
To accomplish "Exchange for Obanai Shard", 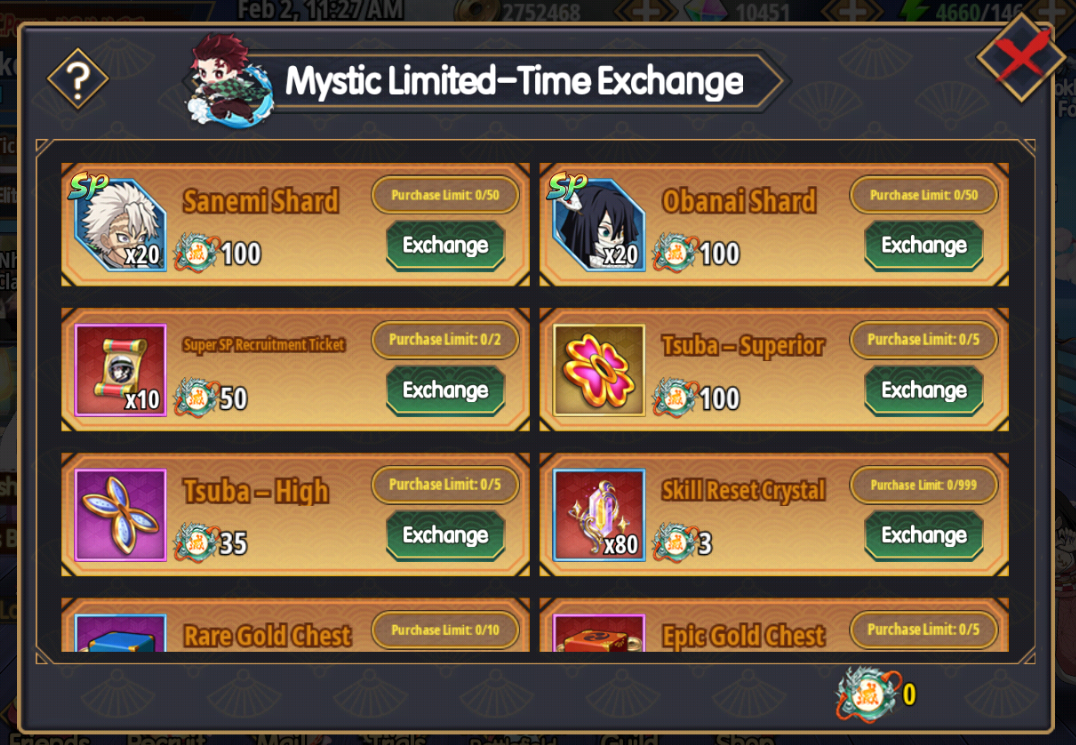I will (924, 246).
